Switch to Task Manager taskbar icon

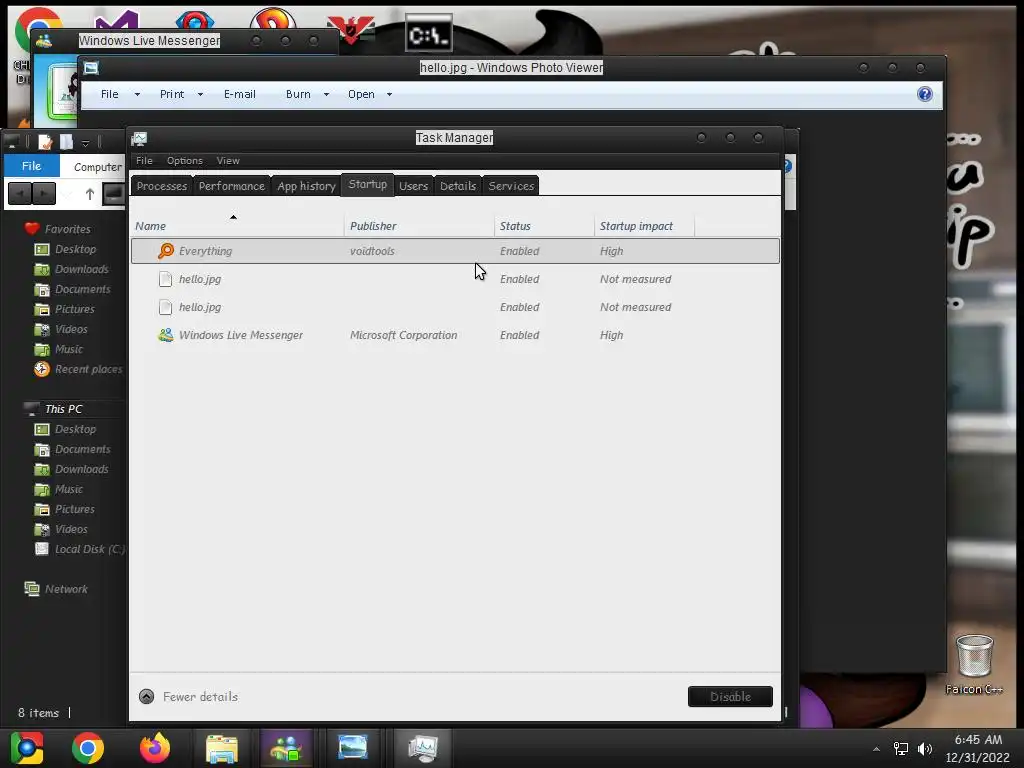[423, 748]
